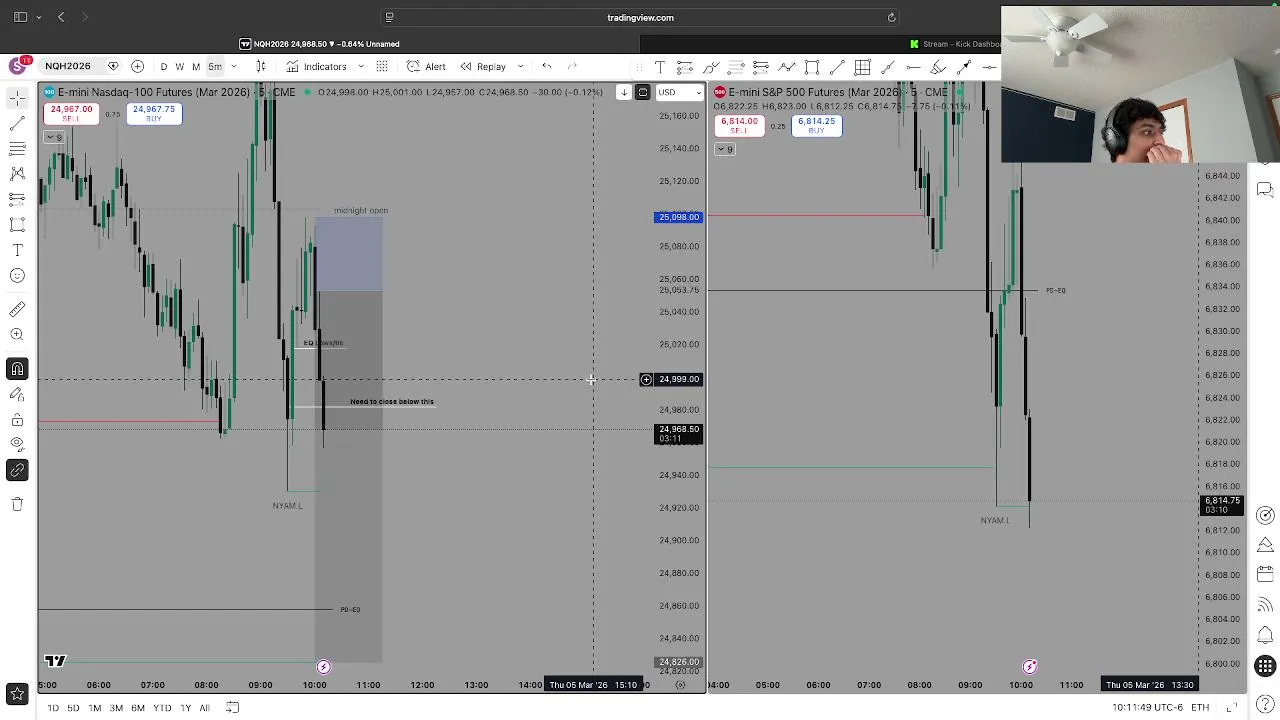Image resolution: width=1280 pixels, height=720 pixels.
Task: Select the 5m timeframe button
Action: (215, 66)
